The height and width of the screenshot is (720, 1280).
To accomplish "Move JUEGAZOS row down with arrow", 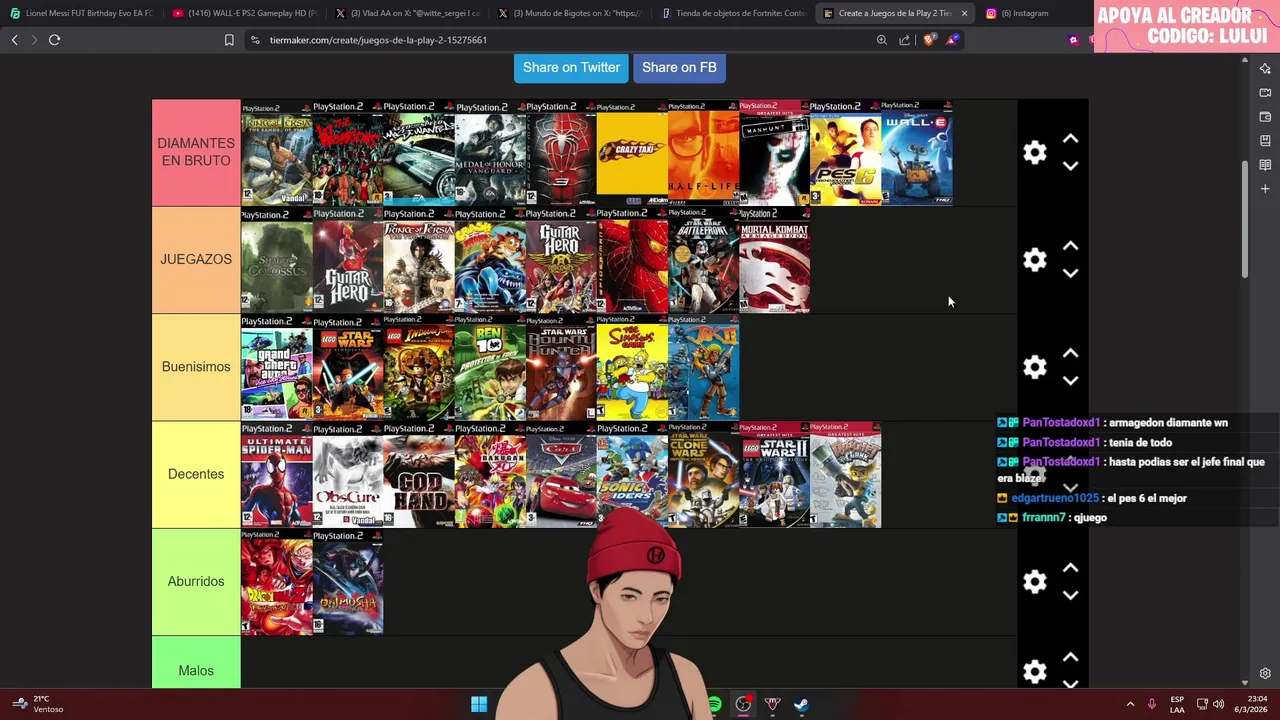I will tap(1070, 273).
